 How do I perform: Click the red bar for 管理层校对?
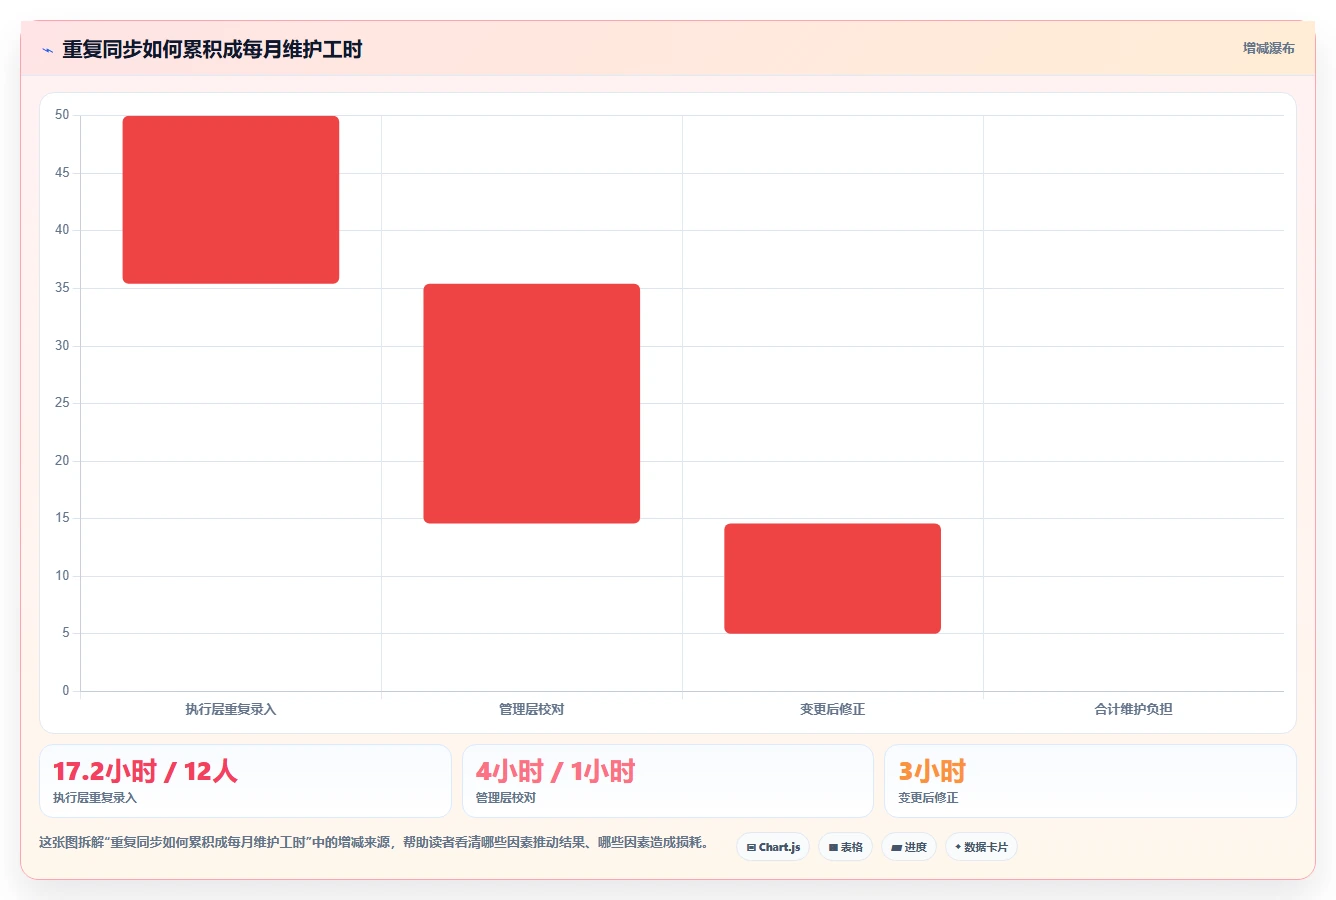532,404
